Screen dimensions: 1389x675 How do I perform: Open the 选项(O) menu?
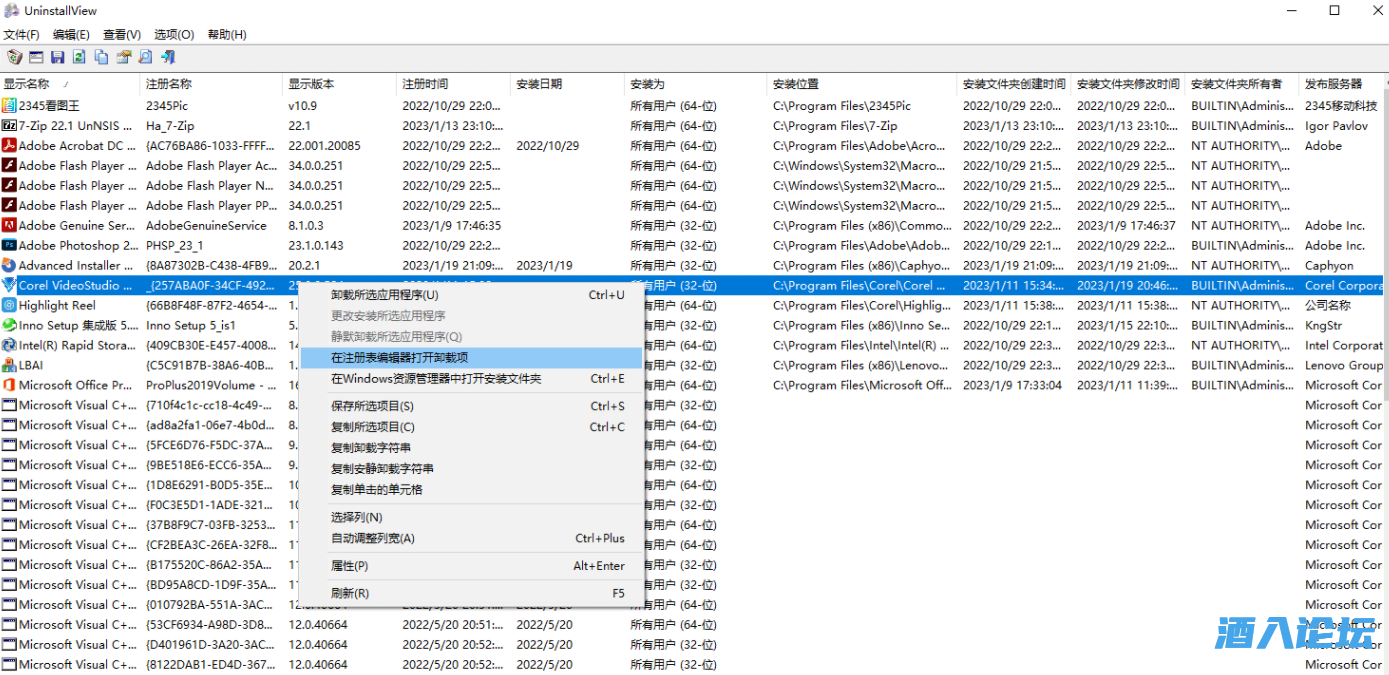[x=174, y=35]
